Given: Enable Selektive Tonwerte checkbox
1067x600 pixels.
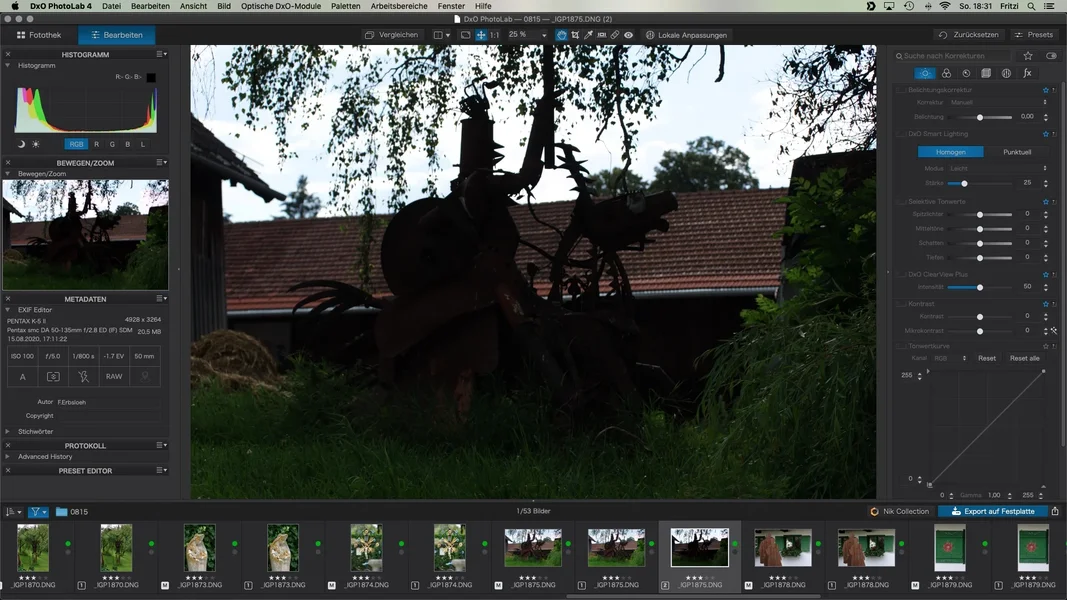Looking at the screenshot, I should (902, 201).
